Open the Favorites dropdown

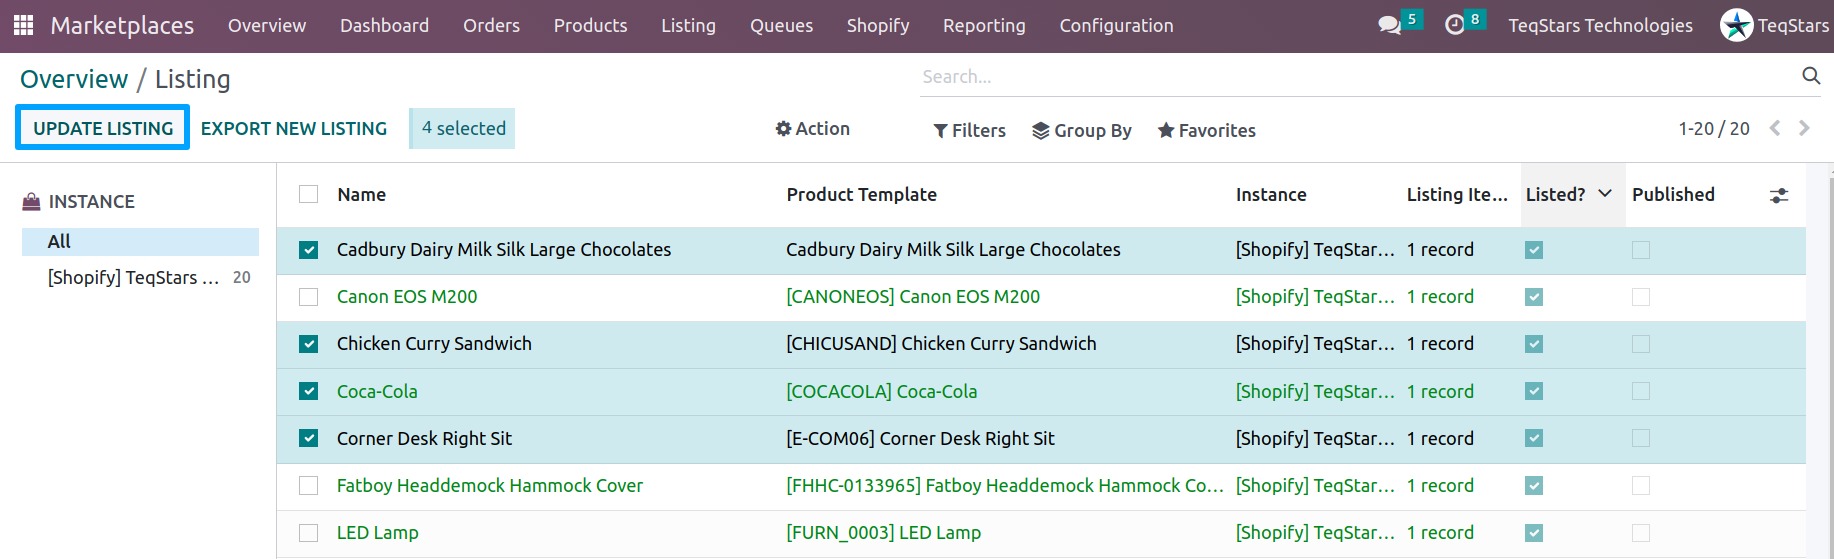[x=1206, y=130]
